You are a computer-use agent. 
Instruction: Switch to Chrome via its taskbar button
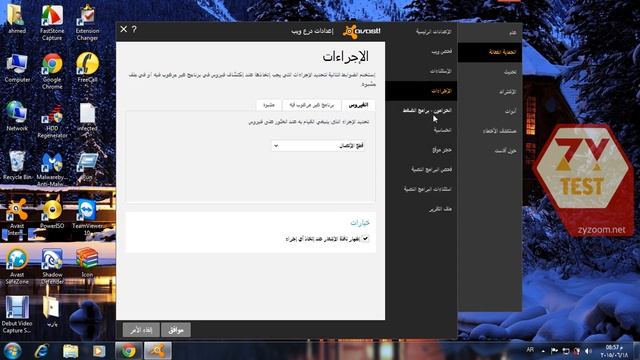coord(129,351)
